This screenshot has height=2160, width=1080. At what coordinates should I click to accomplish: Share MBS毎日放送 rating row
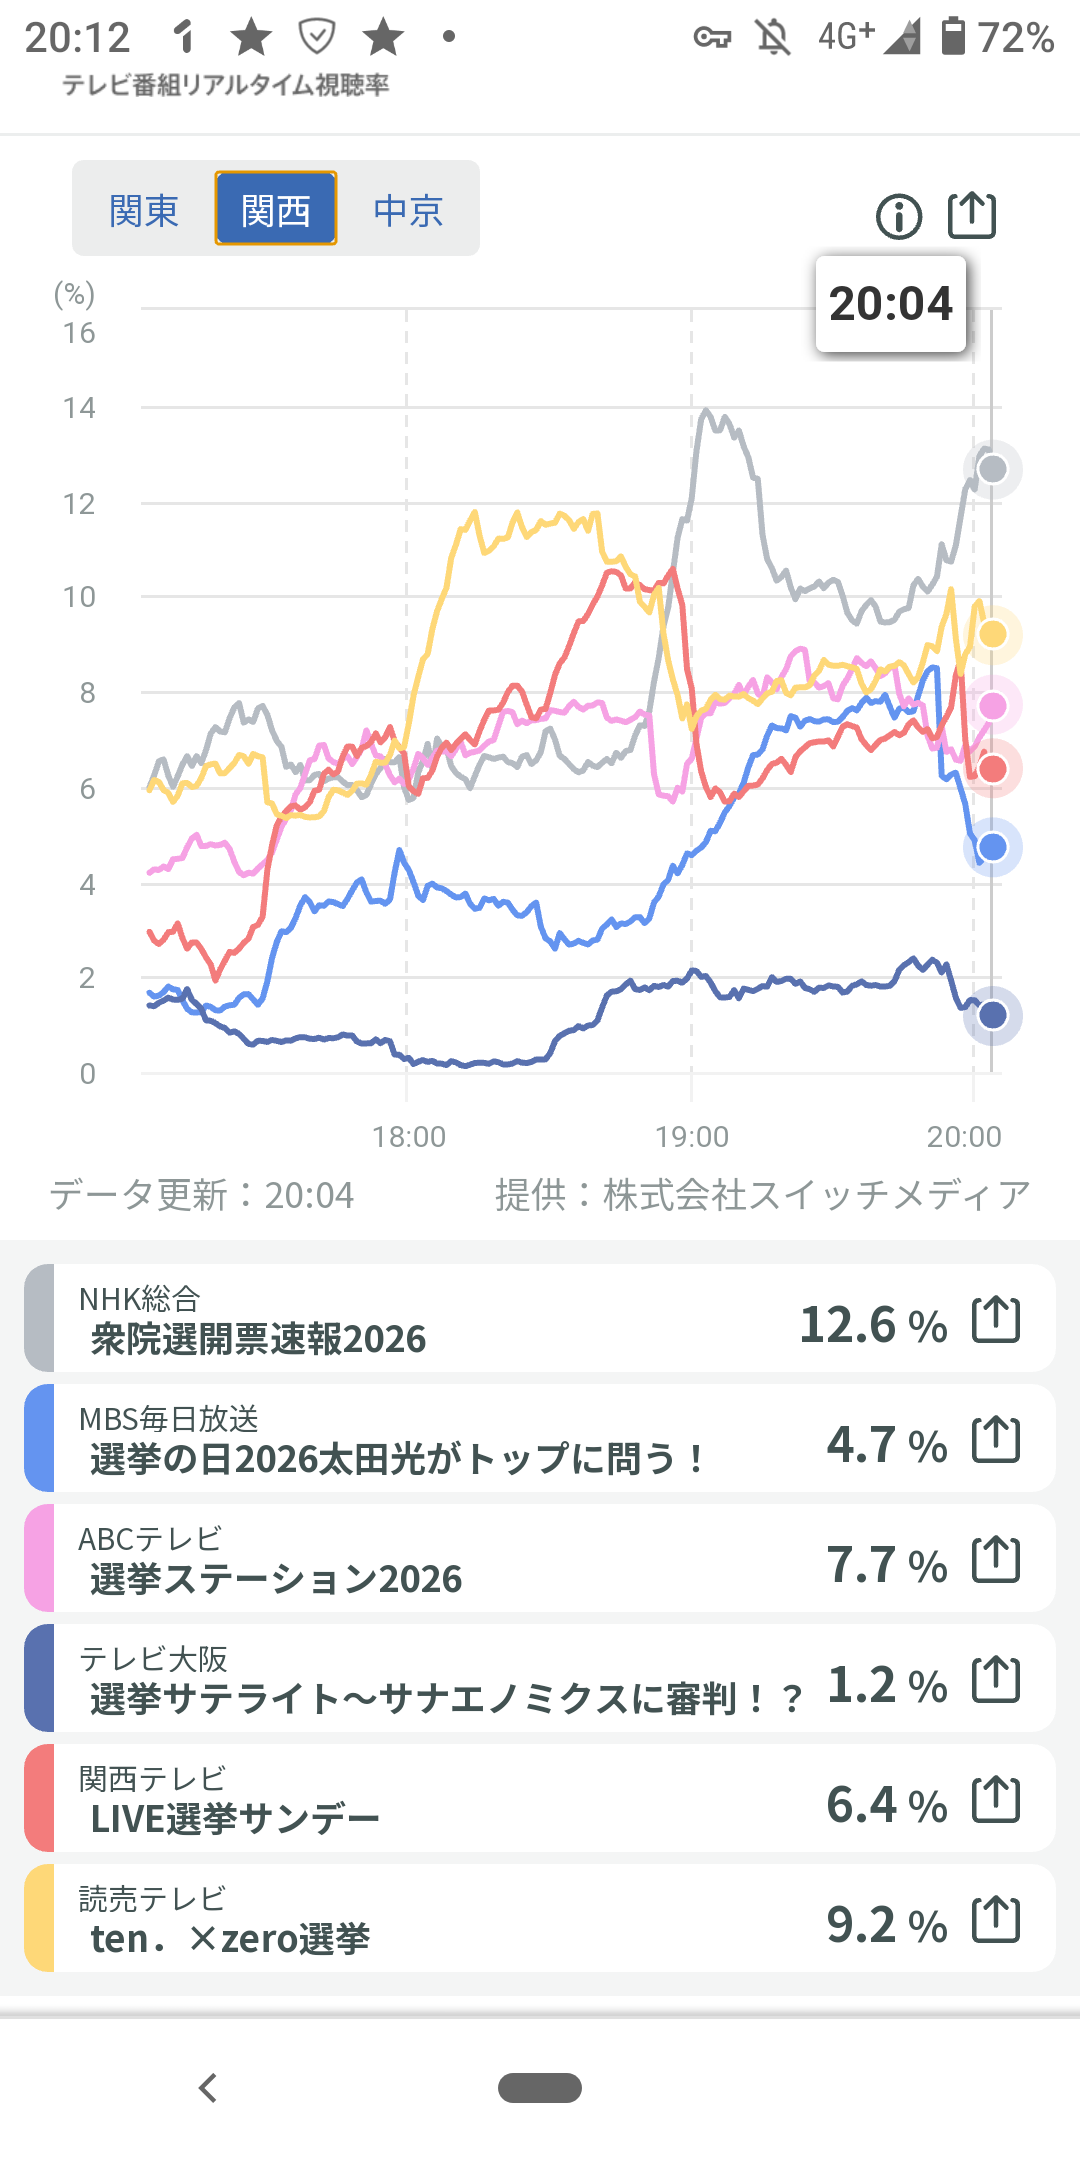[x=996, y=1440]
